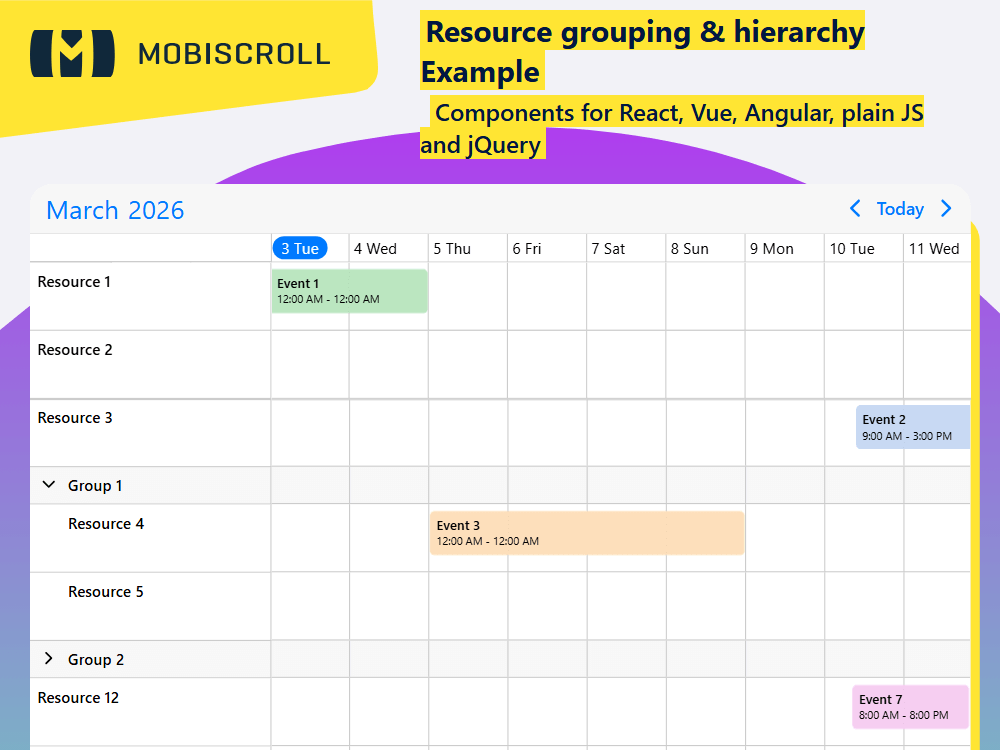Image resolution: width=1000 pixels, height=750 pixels.
Task: Select the Resource 5 row label
Action: point(106,592)
